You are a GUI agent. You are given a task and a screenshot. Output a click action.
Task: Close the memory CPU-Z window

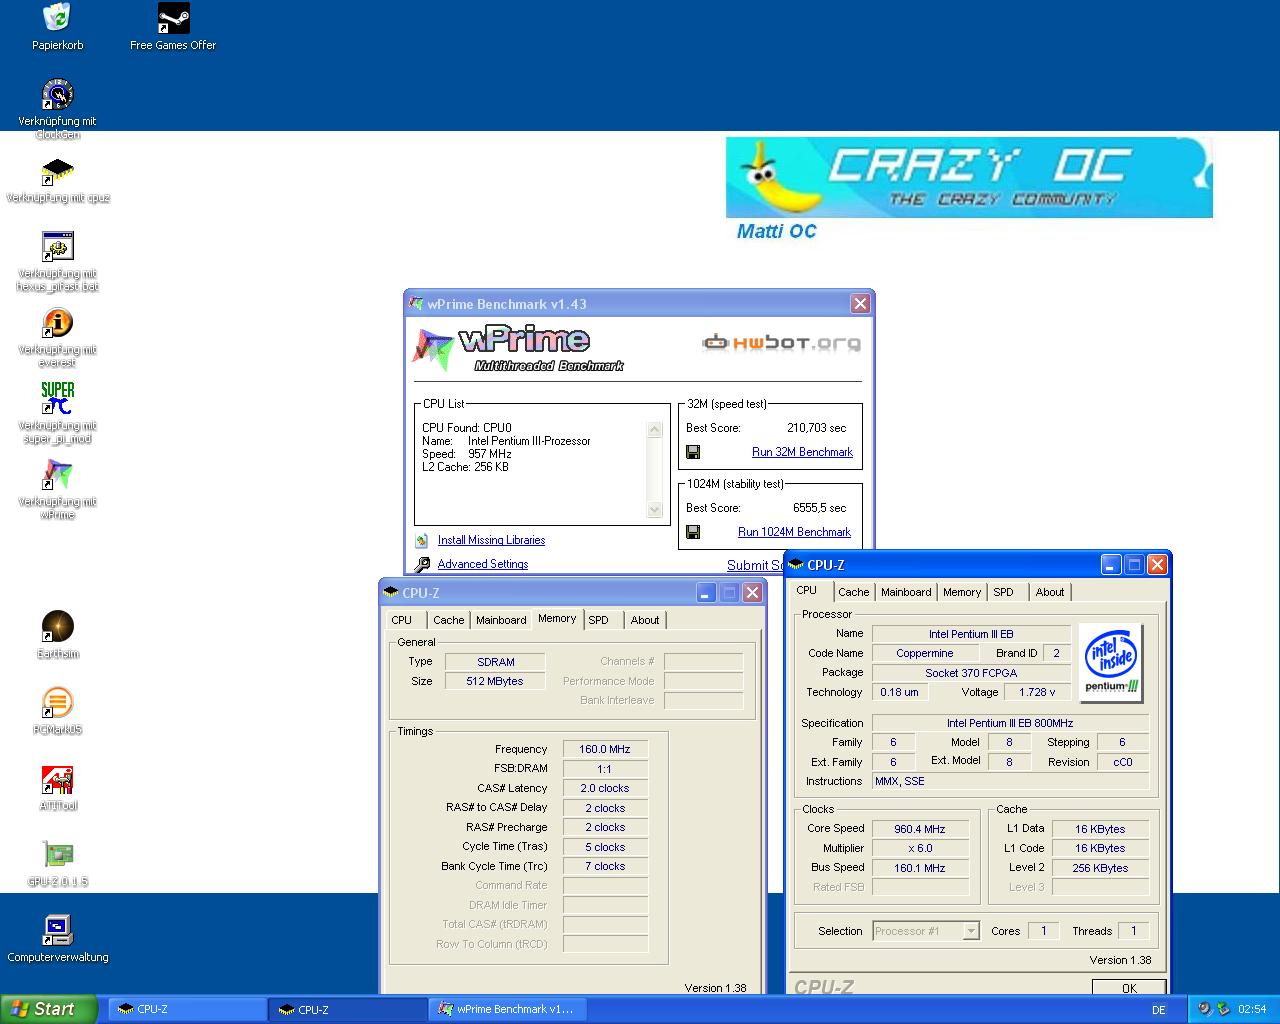coord(753,592)
